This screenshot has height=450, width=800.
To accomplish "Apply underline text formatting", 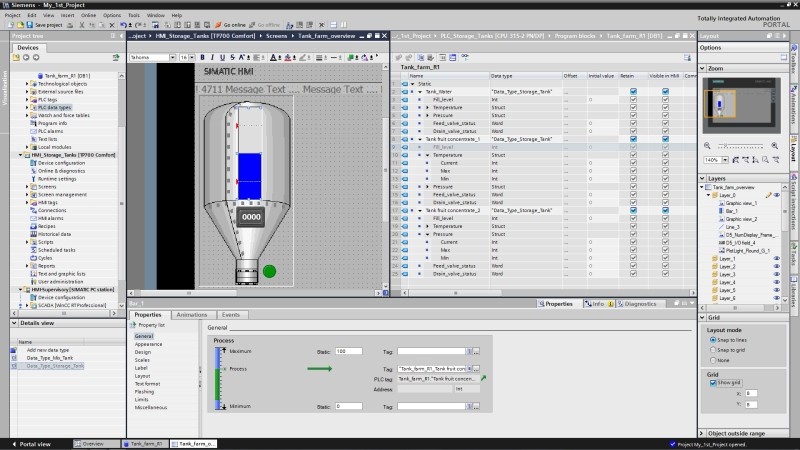I will coord(222,57).
